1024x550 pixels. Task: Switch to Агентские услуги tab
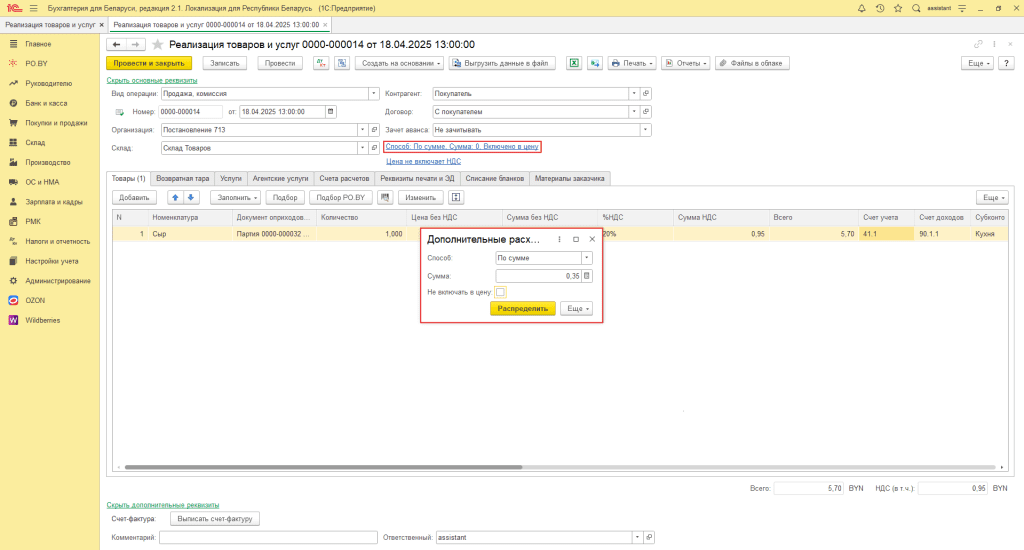click(280, 178)
